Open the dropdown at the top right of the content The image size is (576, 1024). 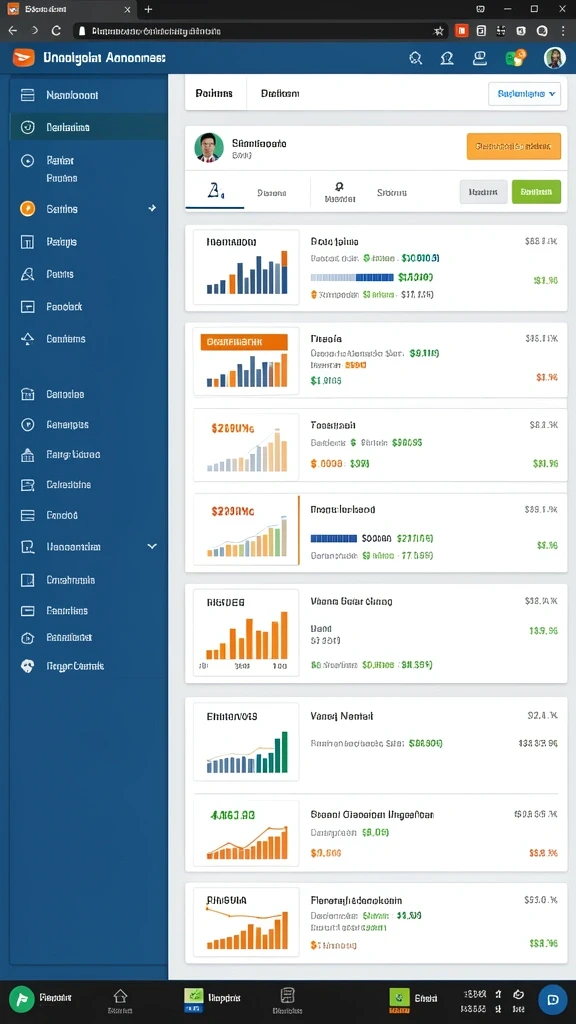(x=524, y=94)
